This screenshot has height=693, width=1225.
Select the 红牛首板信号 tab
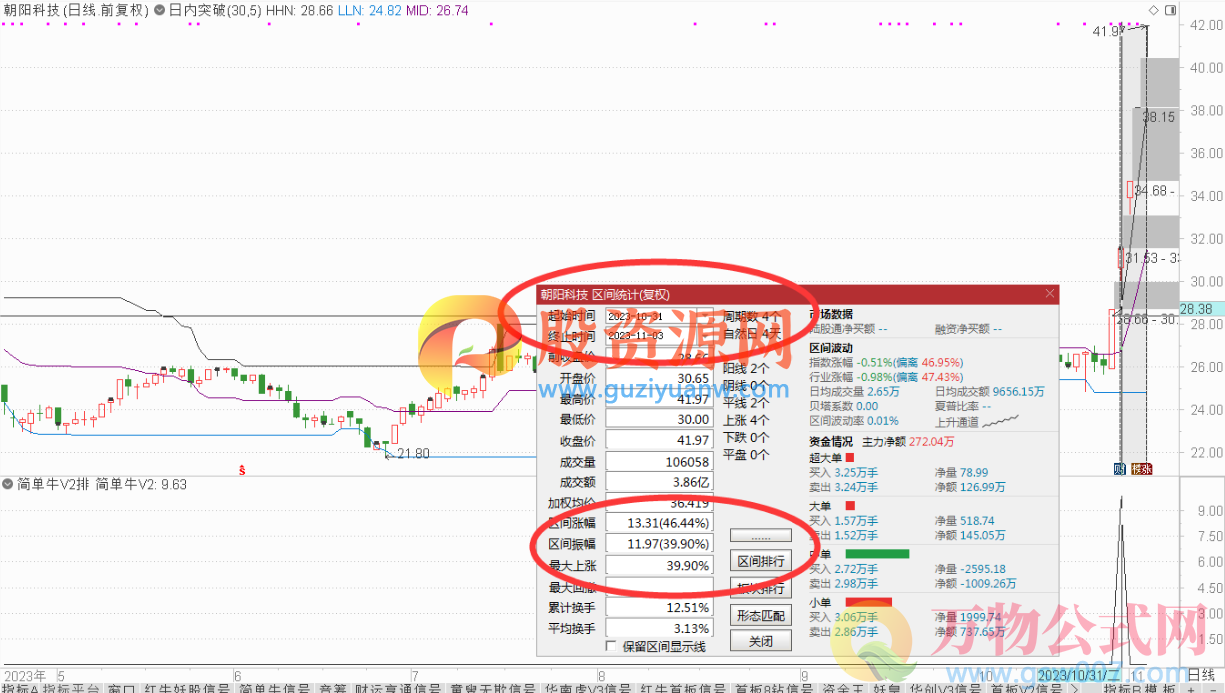[683, 687]
